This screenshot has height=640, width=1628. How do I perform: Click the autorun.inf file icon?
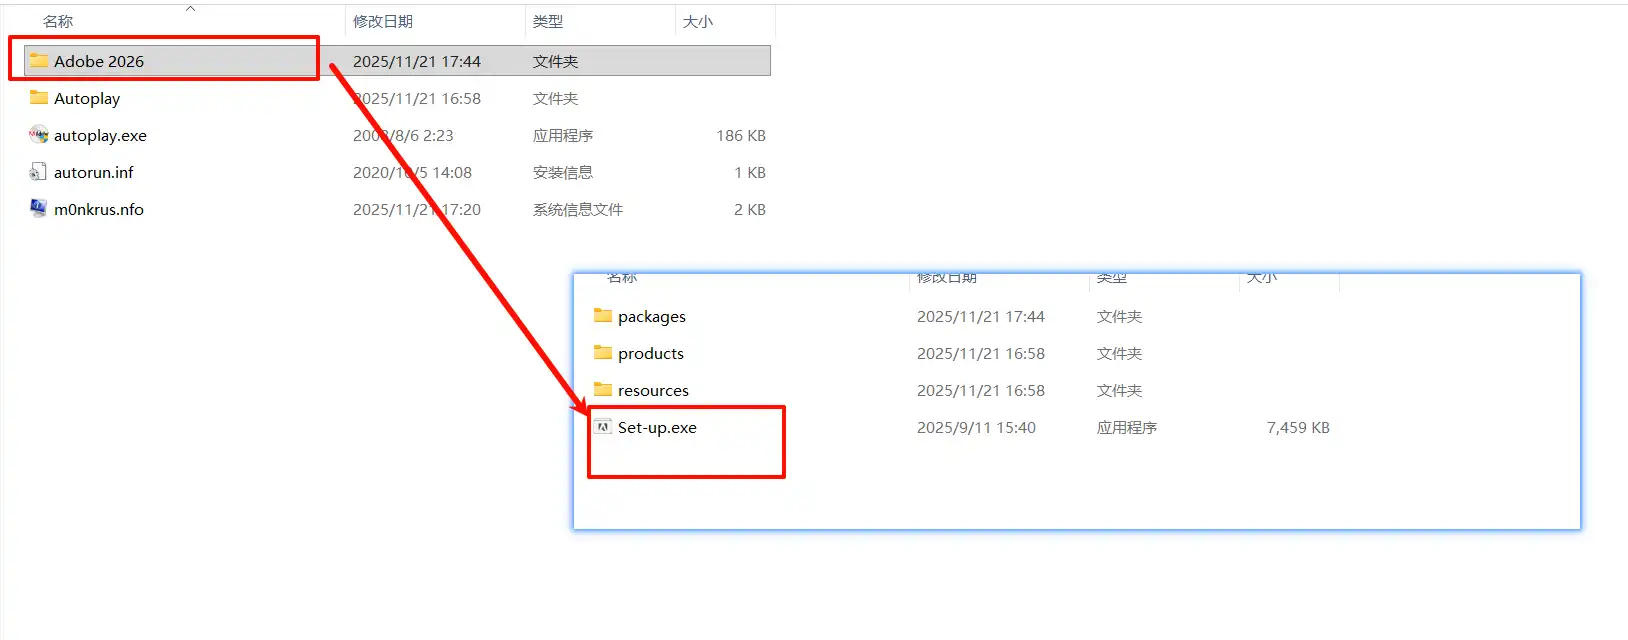coord(39,172)
